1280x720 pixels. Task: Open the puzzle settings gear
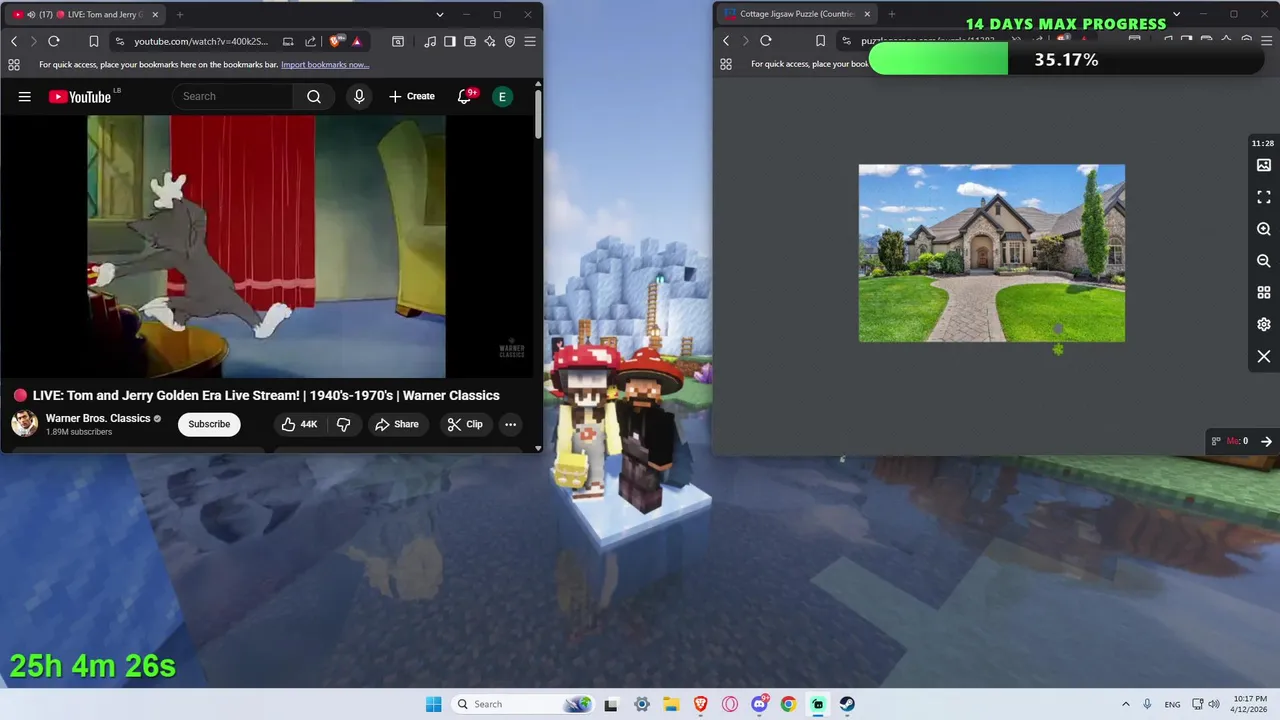tap(1264, 325)
